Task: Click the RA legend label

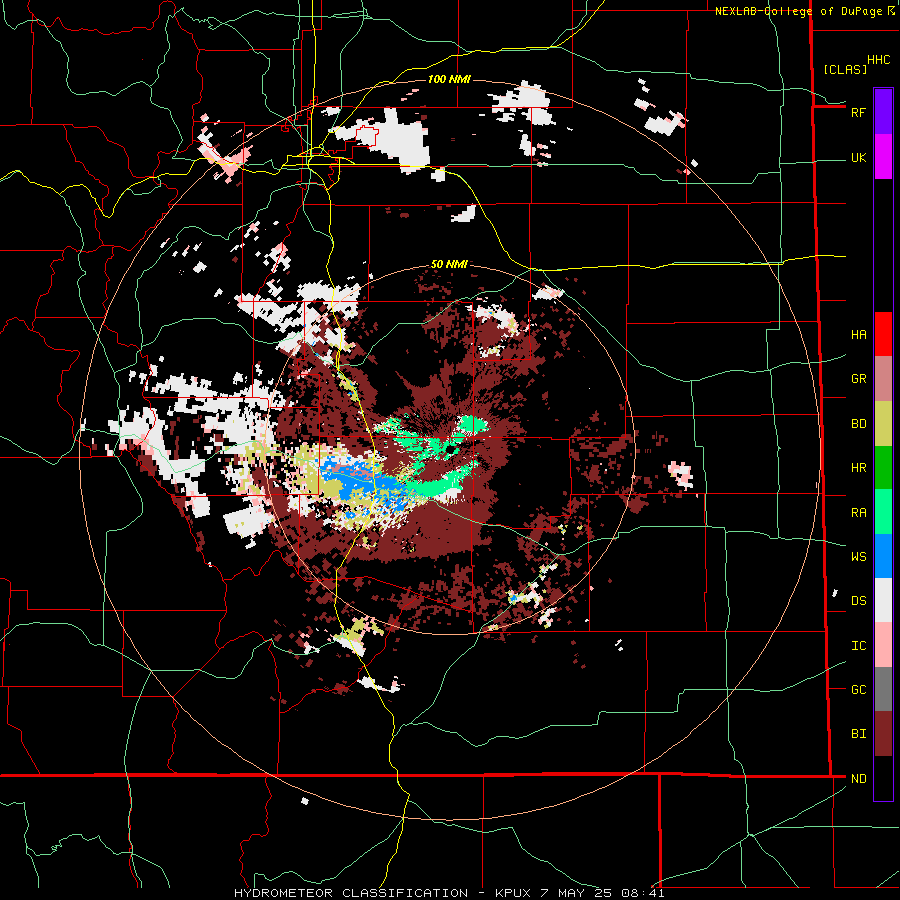Action: pyautogui.click(x=858, y=513)
